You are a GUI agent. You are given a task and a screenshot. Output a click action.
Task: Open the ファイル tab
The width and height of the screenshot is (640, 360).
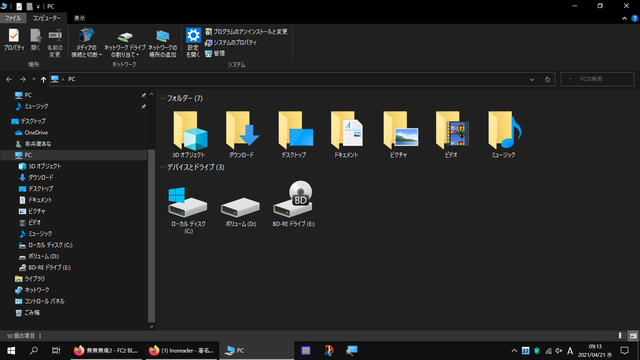click(x=13, y=18)
